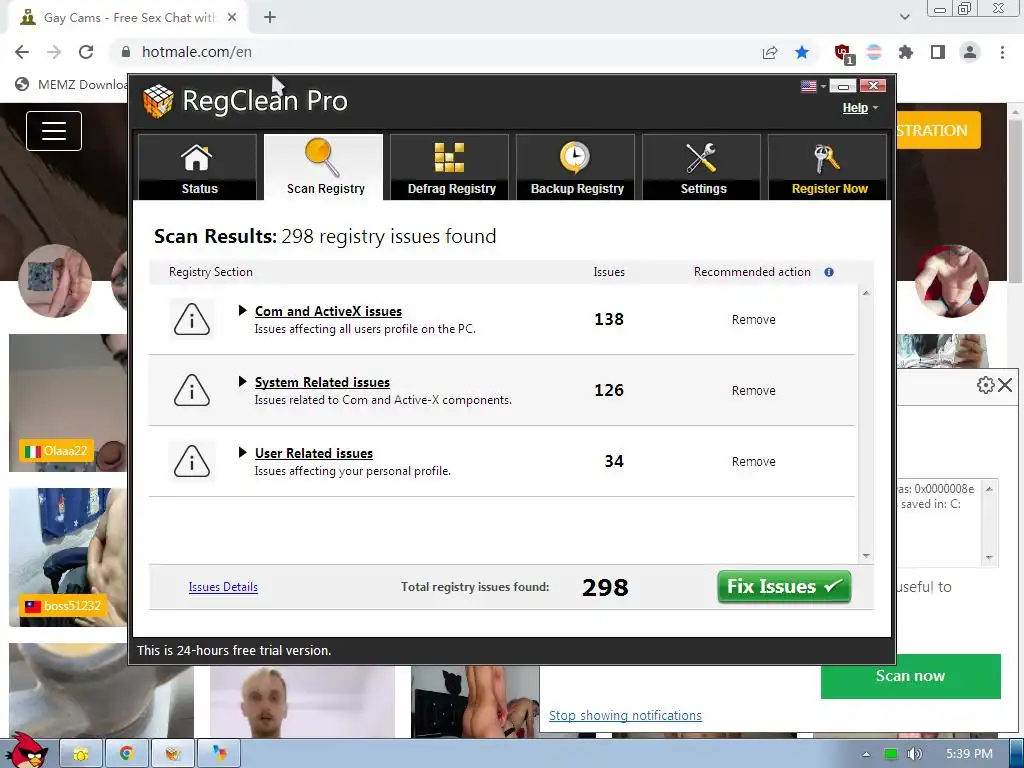The image size is (1024, 768).
Task: Click the striped flag extension icon
Action: tap(874, 52)
